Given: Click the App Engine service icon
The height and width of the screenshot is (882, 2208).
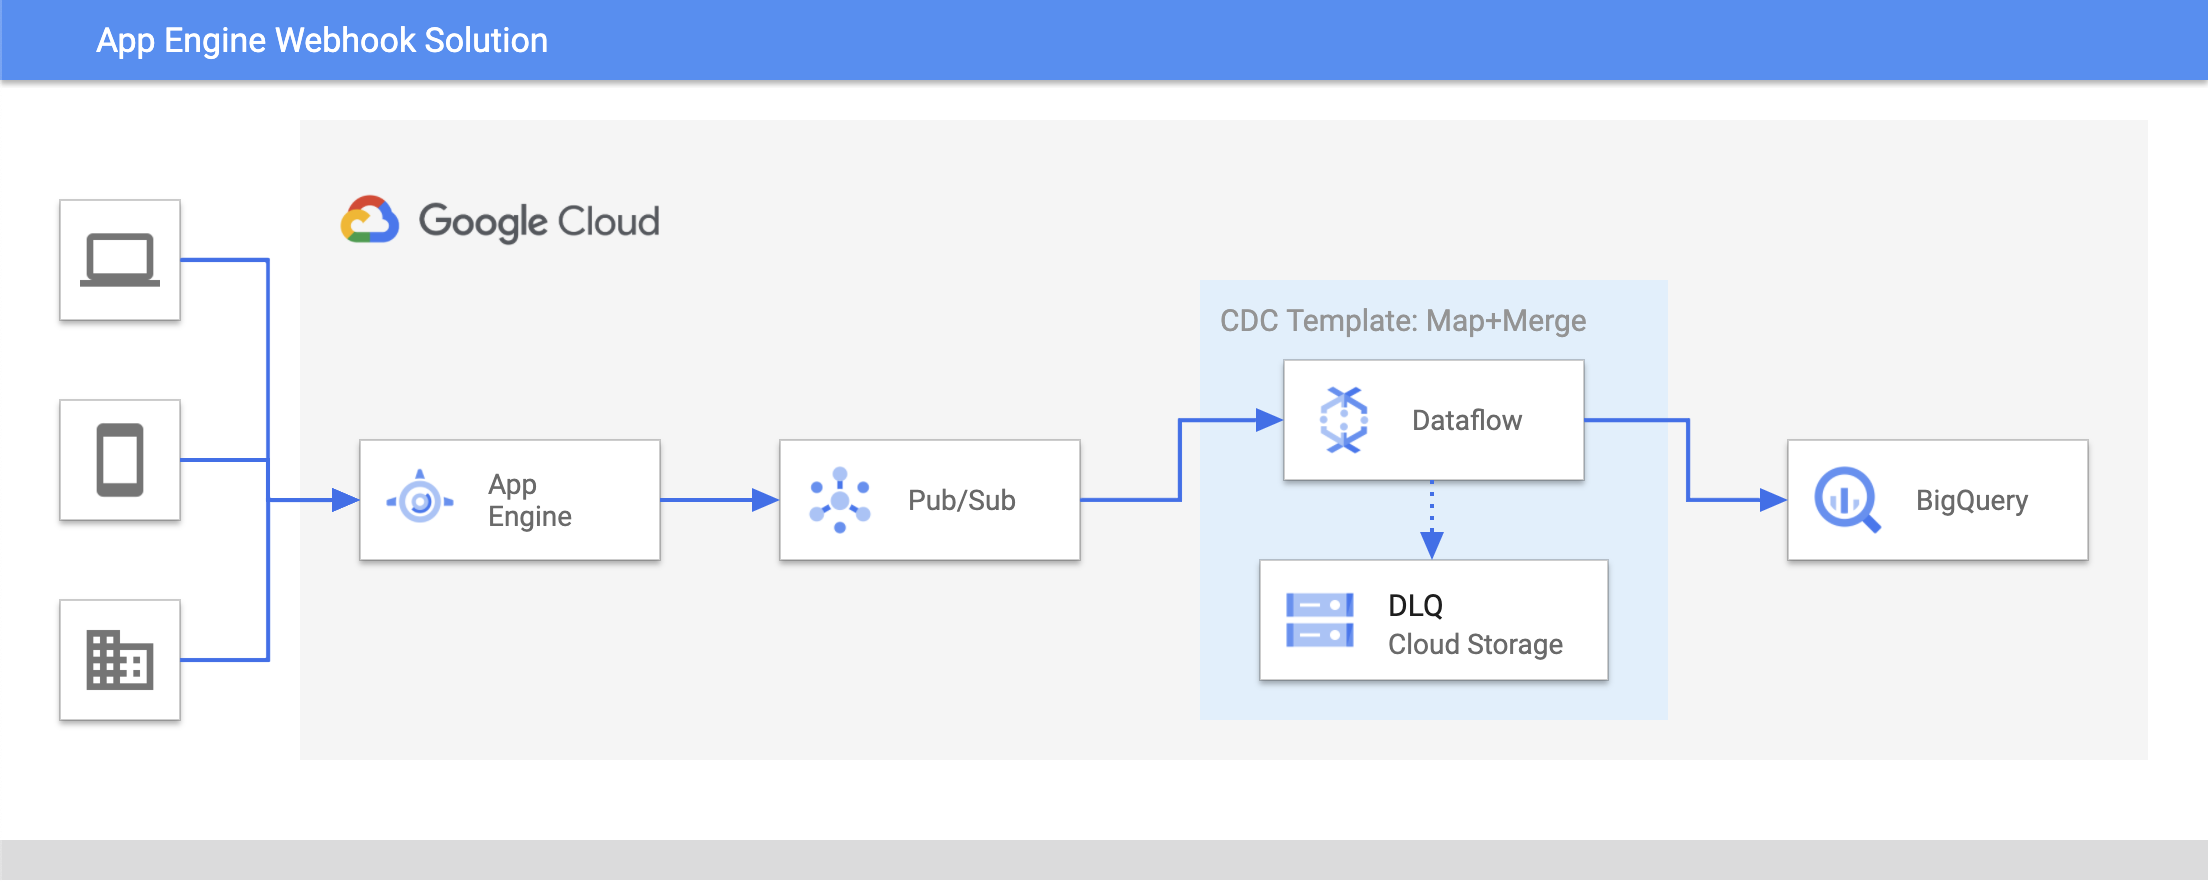Looking at the screenshot, I should click(420, 499).
